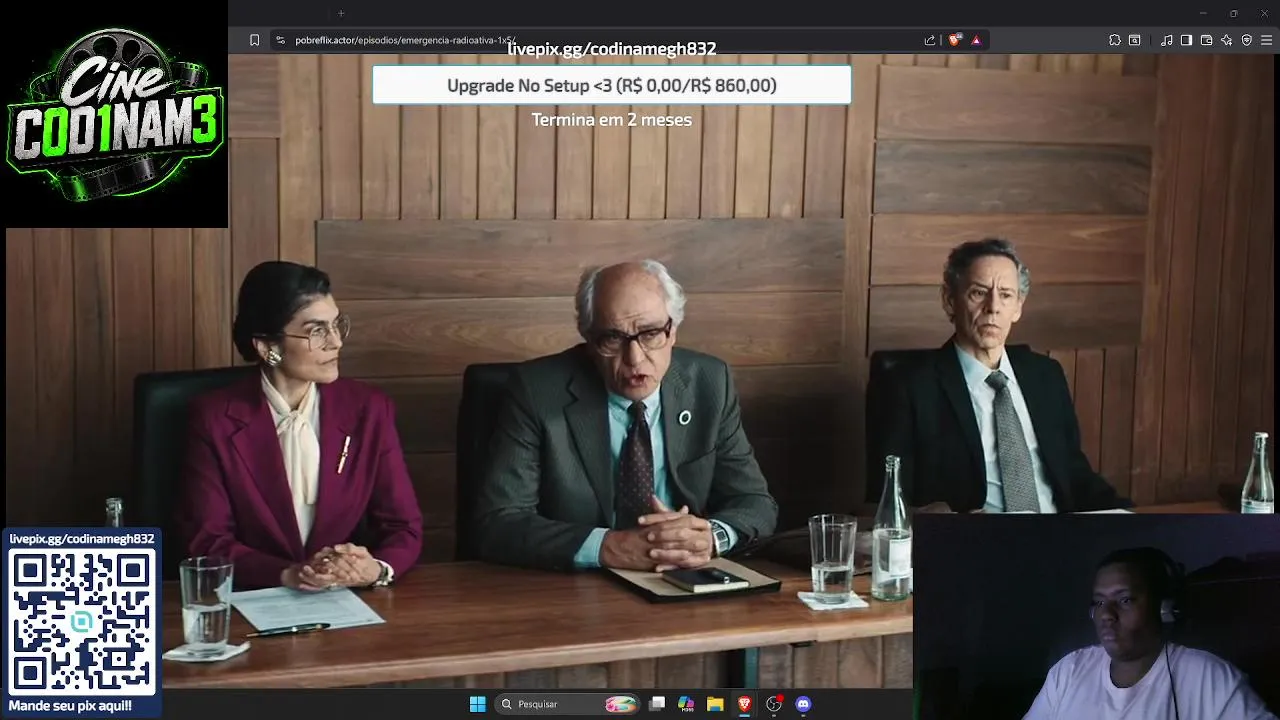Click the streamer webcam overlay
Image resolution: width=1280 pixels, height=720 pixels.
[x=1096, y=616]
